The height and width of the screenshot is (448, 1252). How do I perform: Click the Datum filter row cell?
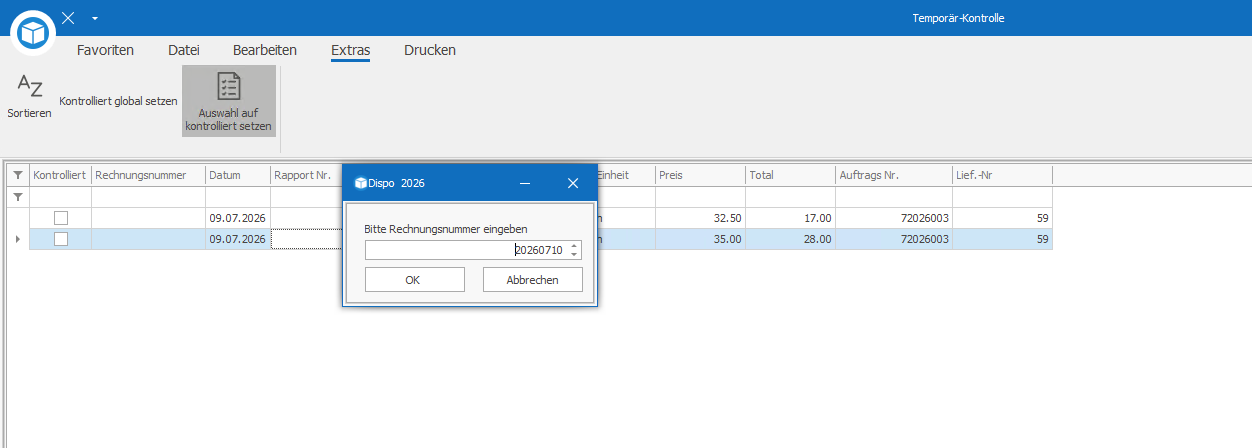[238, 197]
